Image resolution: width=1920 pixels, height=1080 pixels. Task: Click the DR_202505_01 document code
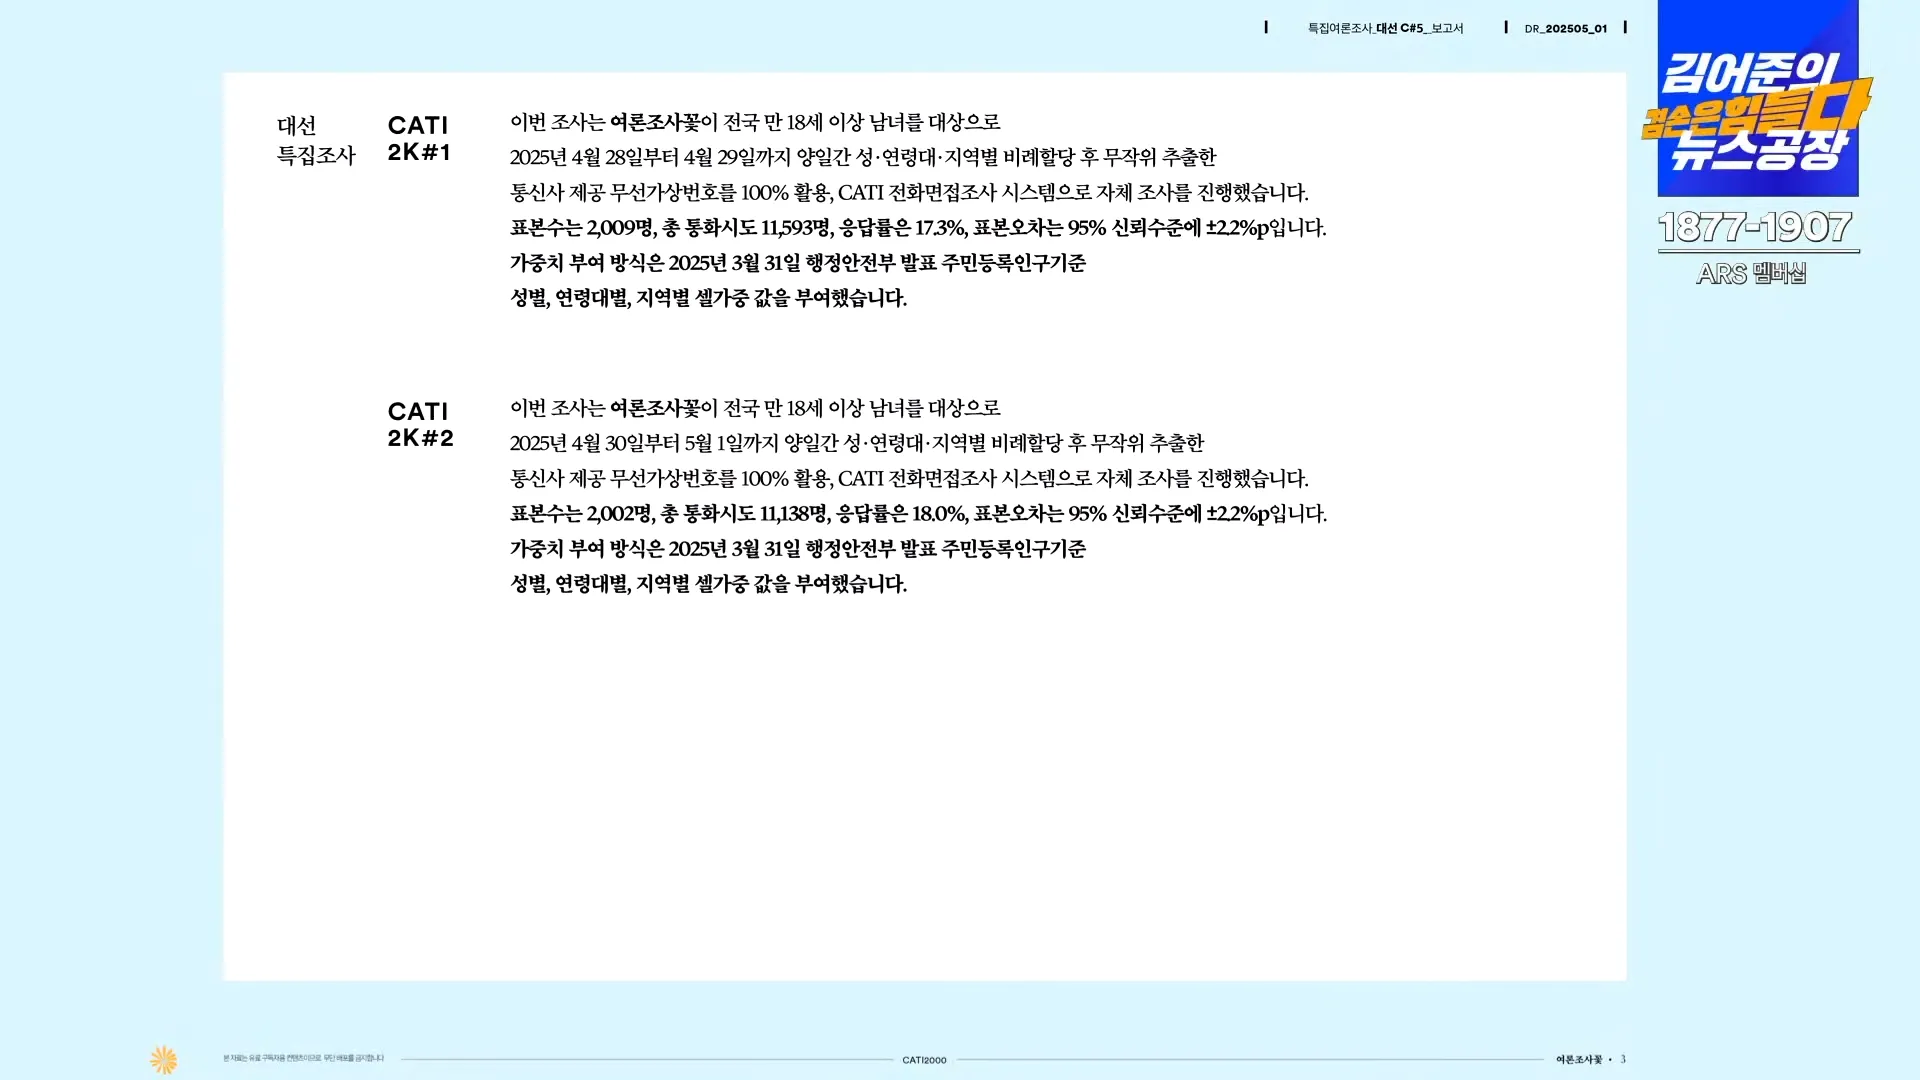click(x=1565, y=29)
